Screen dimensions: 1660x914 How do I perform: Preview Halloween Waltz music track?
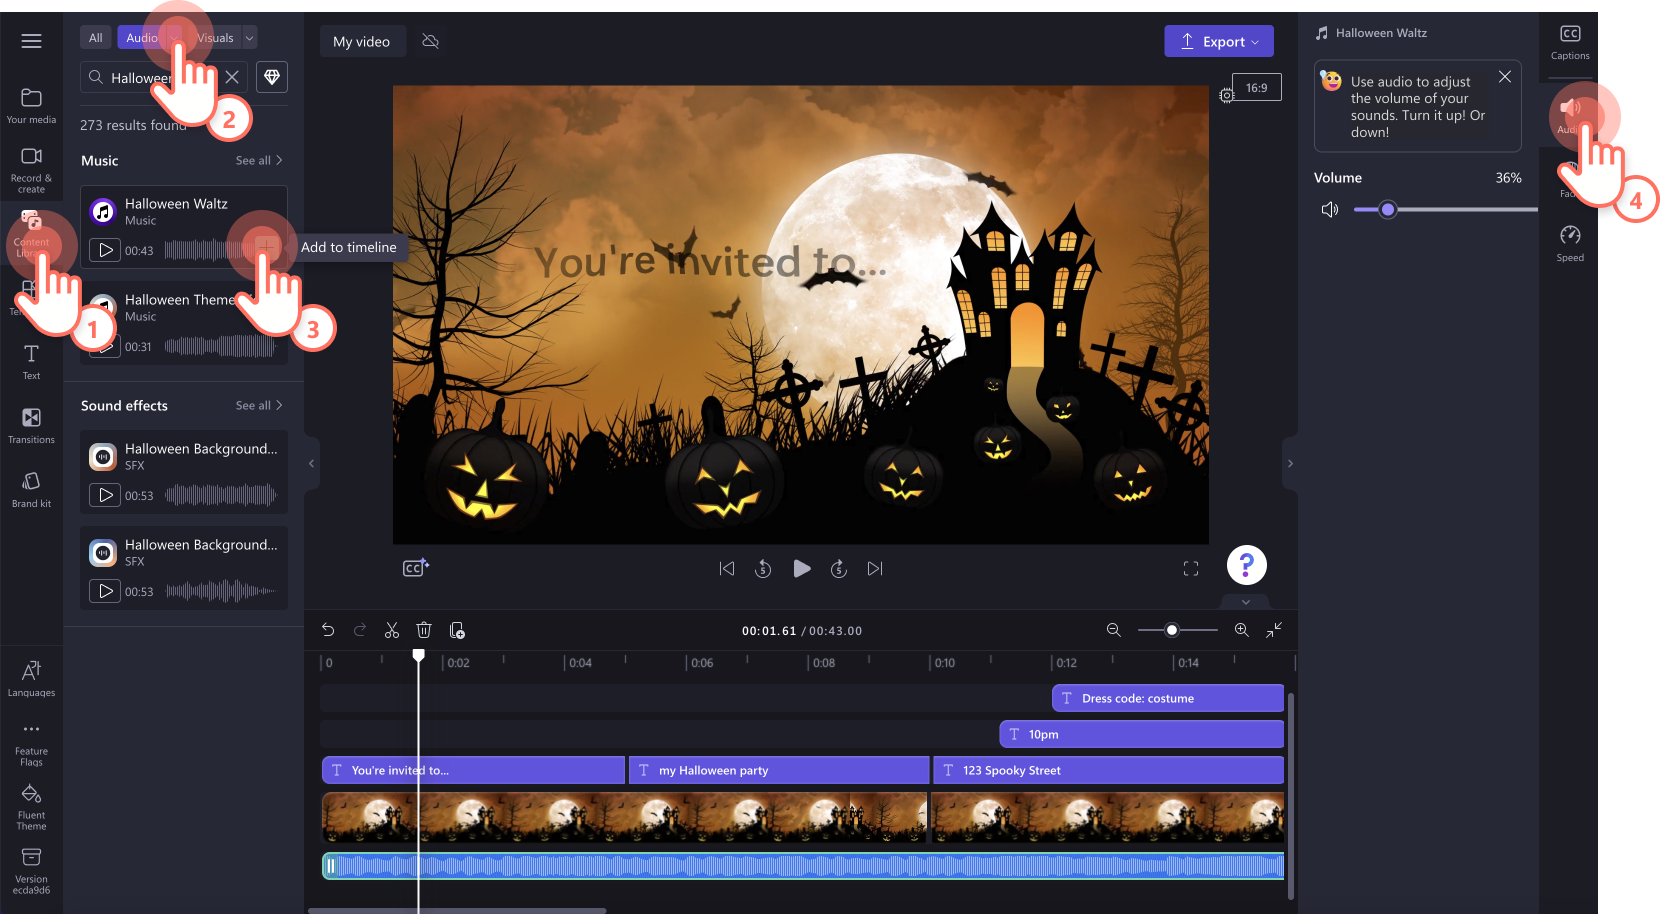pos(105,250)
